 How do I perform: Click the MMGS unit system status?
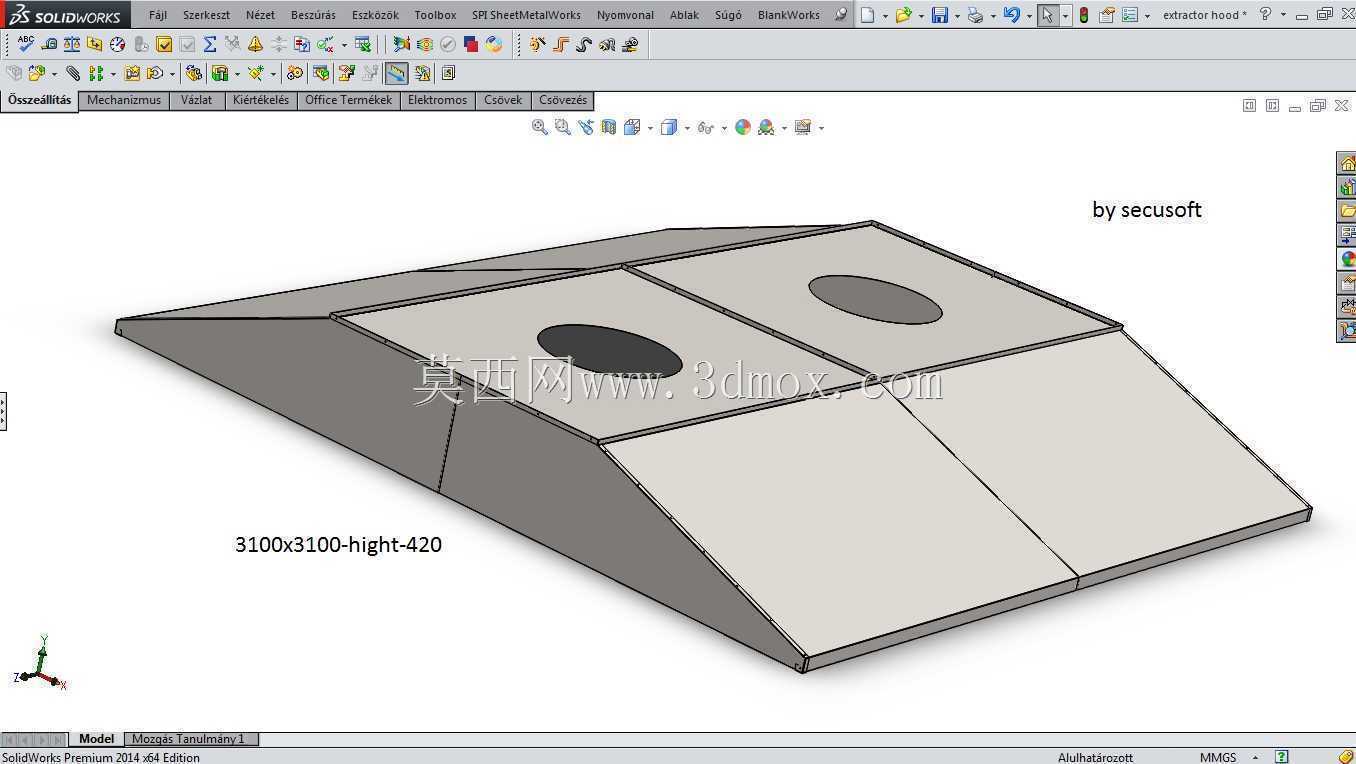[1218, 757]
